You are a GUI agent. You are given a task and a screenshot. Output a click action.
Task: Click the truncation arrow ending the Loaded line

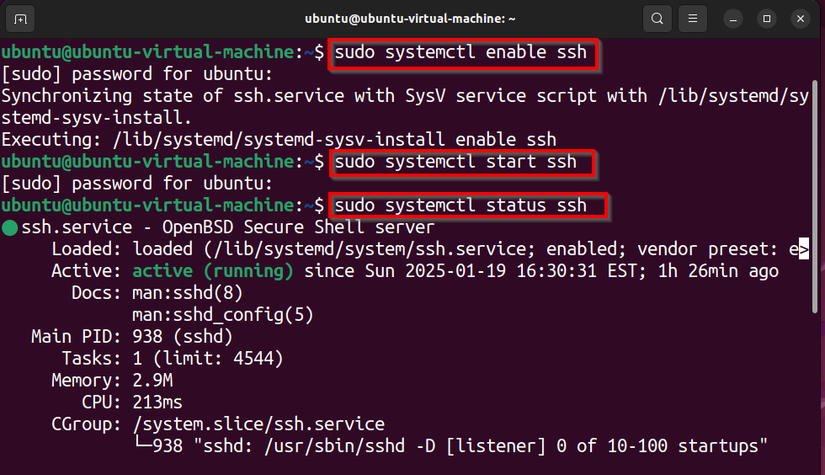803,249
